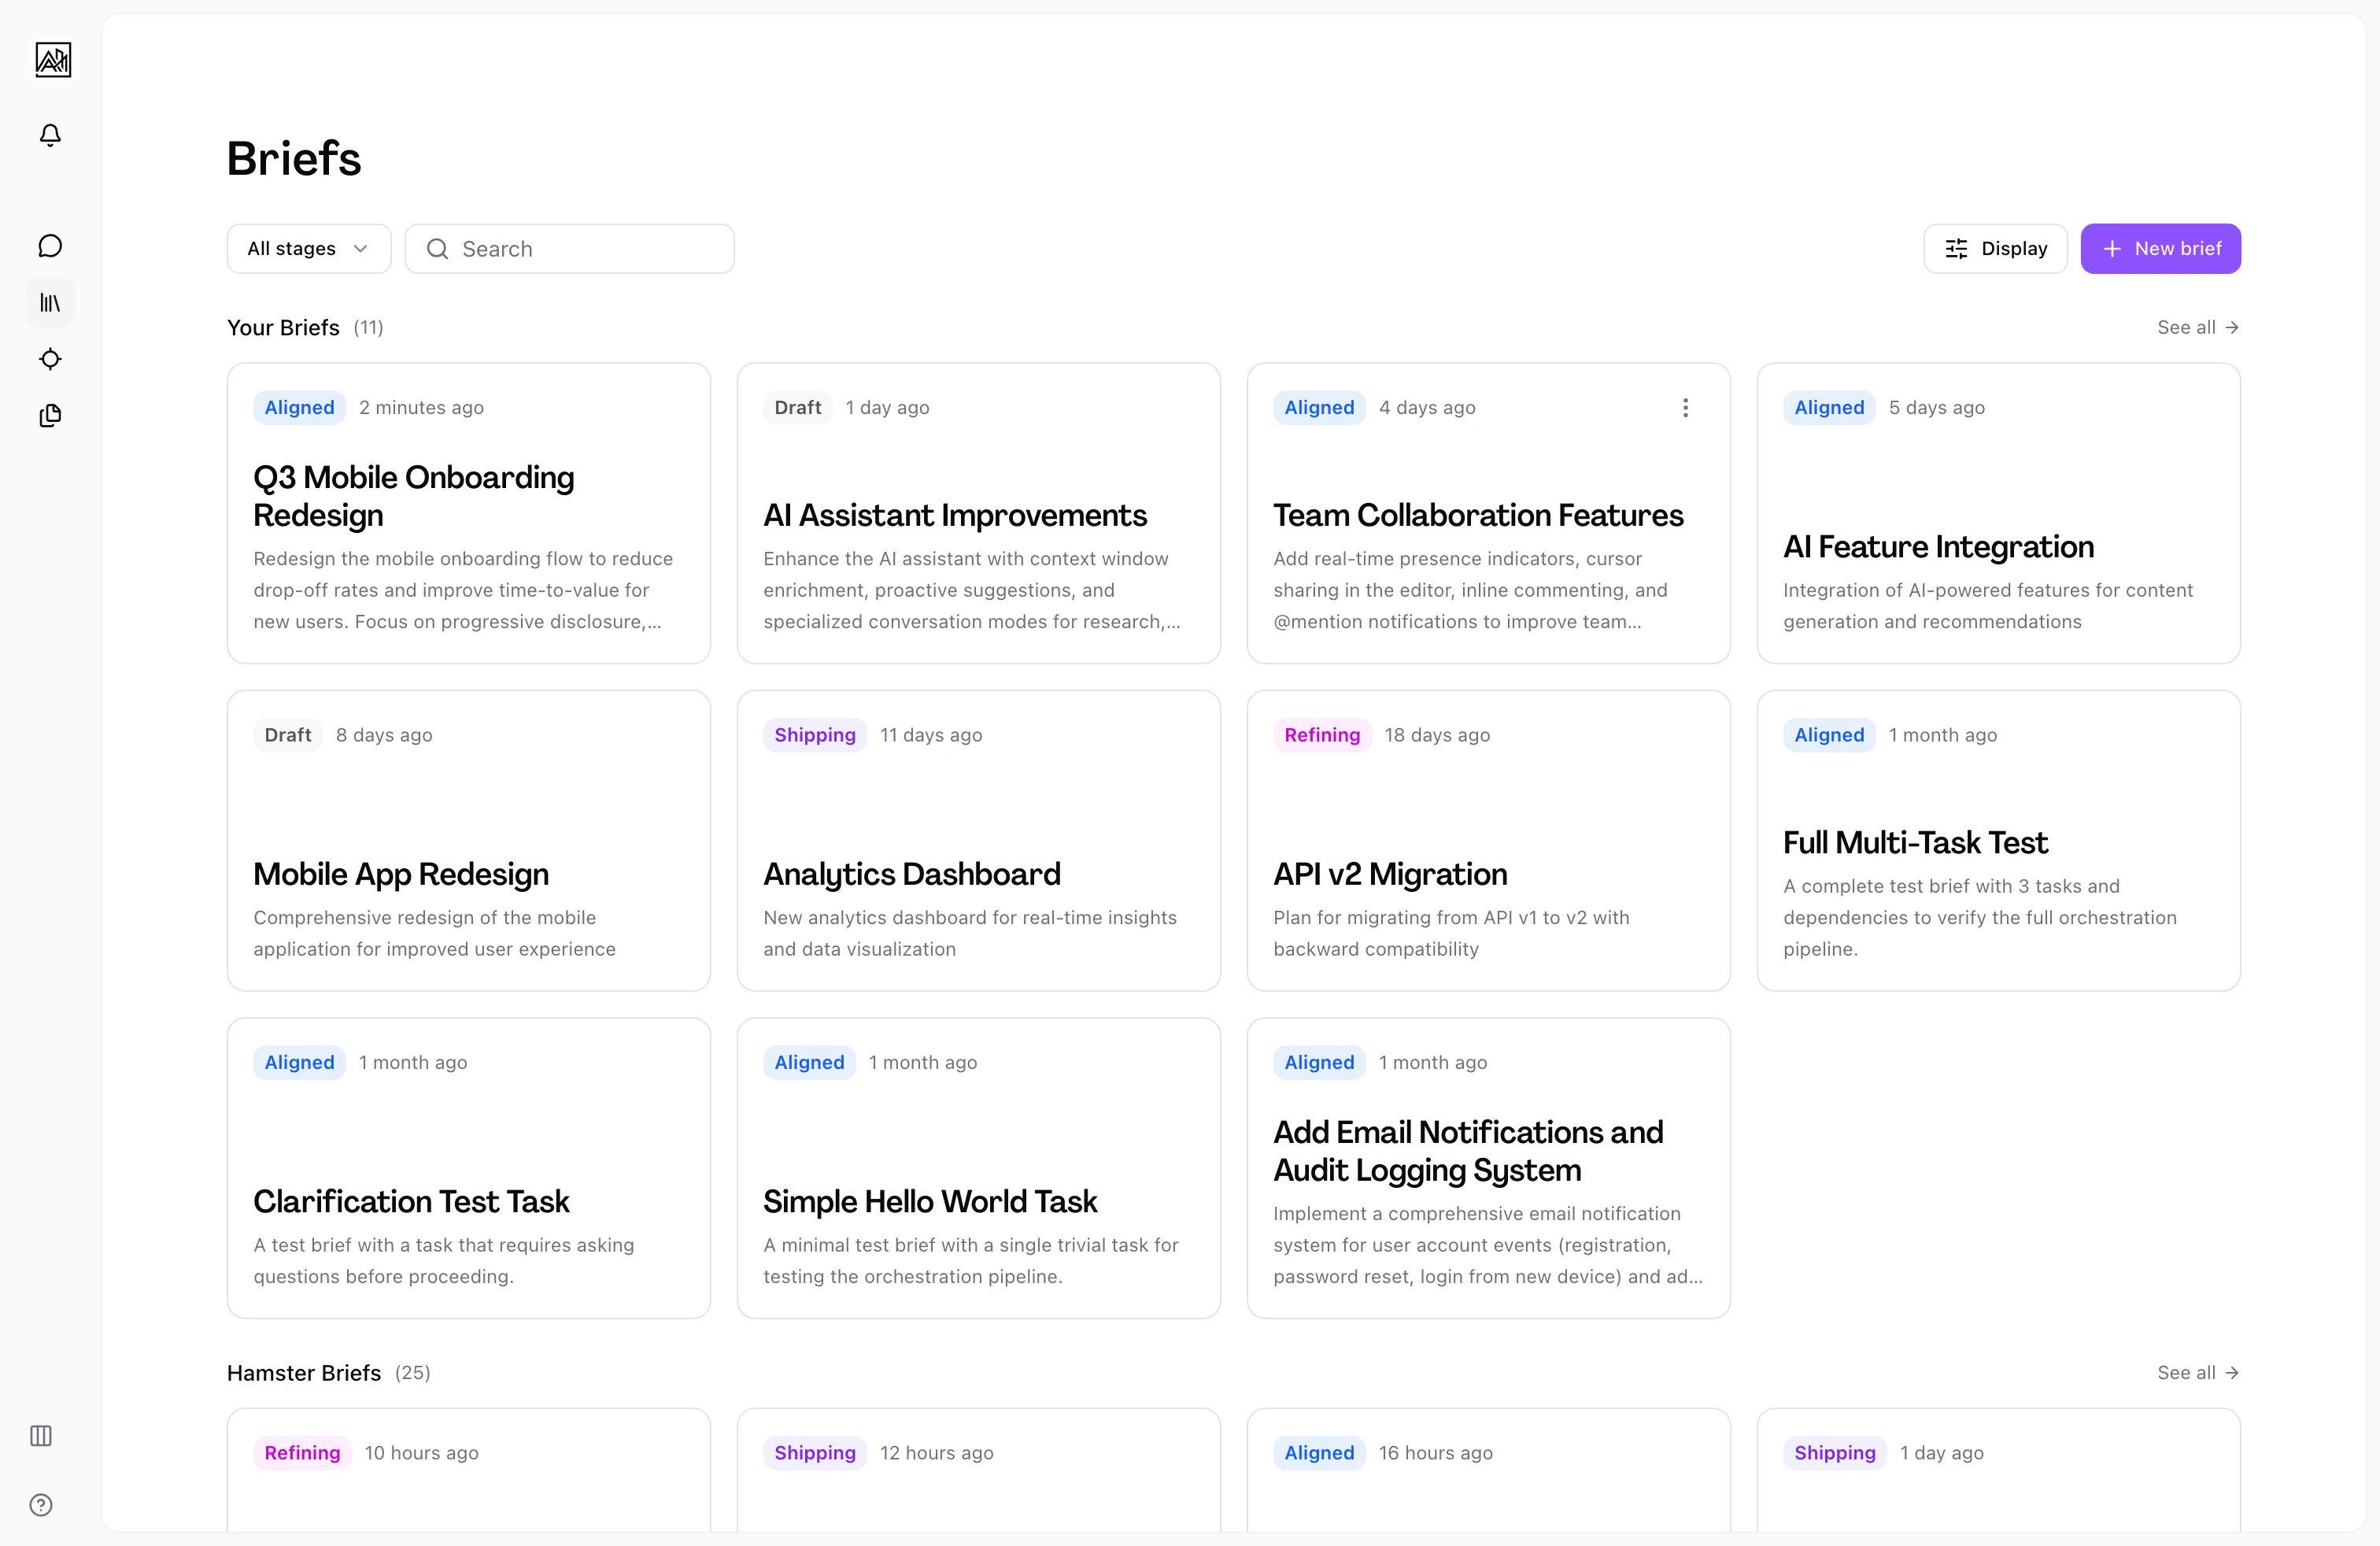The image size is (2380, 1546).
Task: Open three-dot menu on Team Collaboration card
Action: 1685,408
